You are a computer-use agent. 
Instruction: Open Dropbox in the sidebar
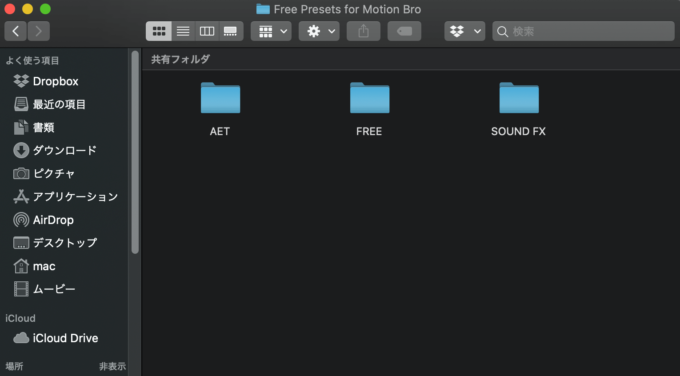[65, 81]
